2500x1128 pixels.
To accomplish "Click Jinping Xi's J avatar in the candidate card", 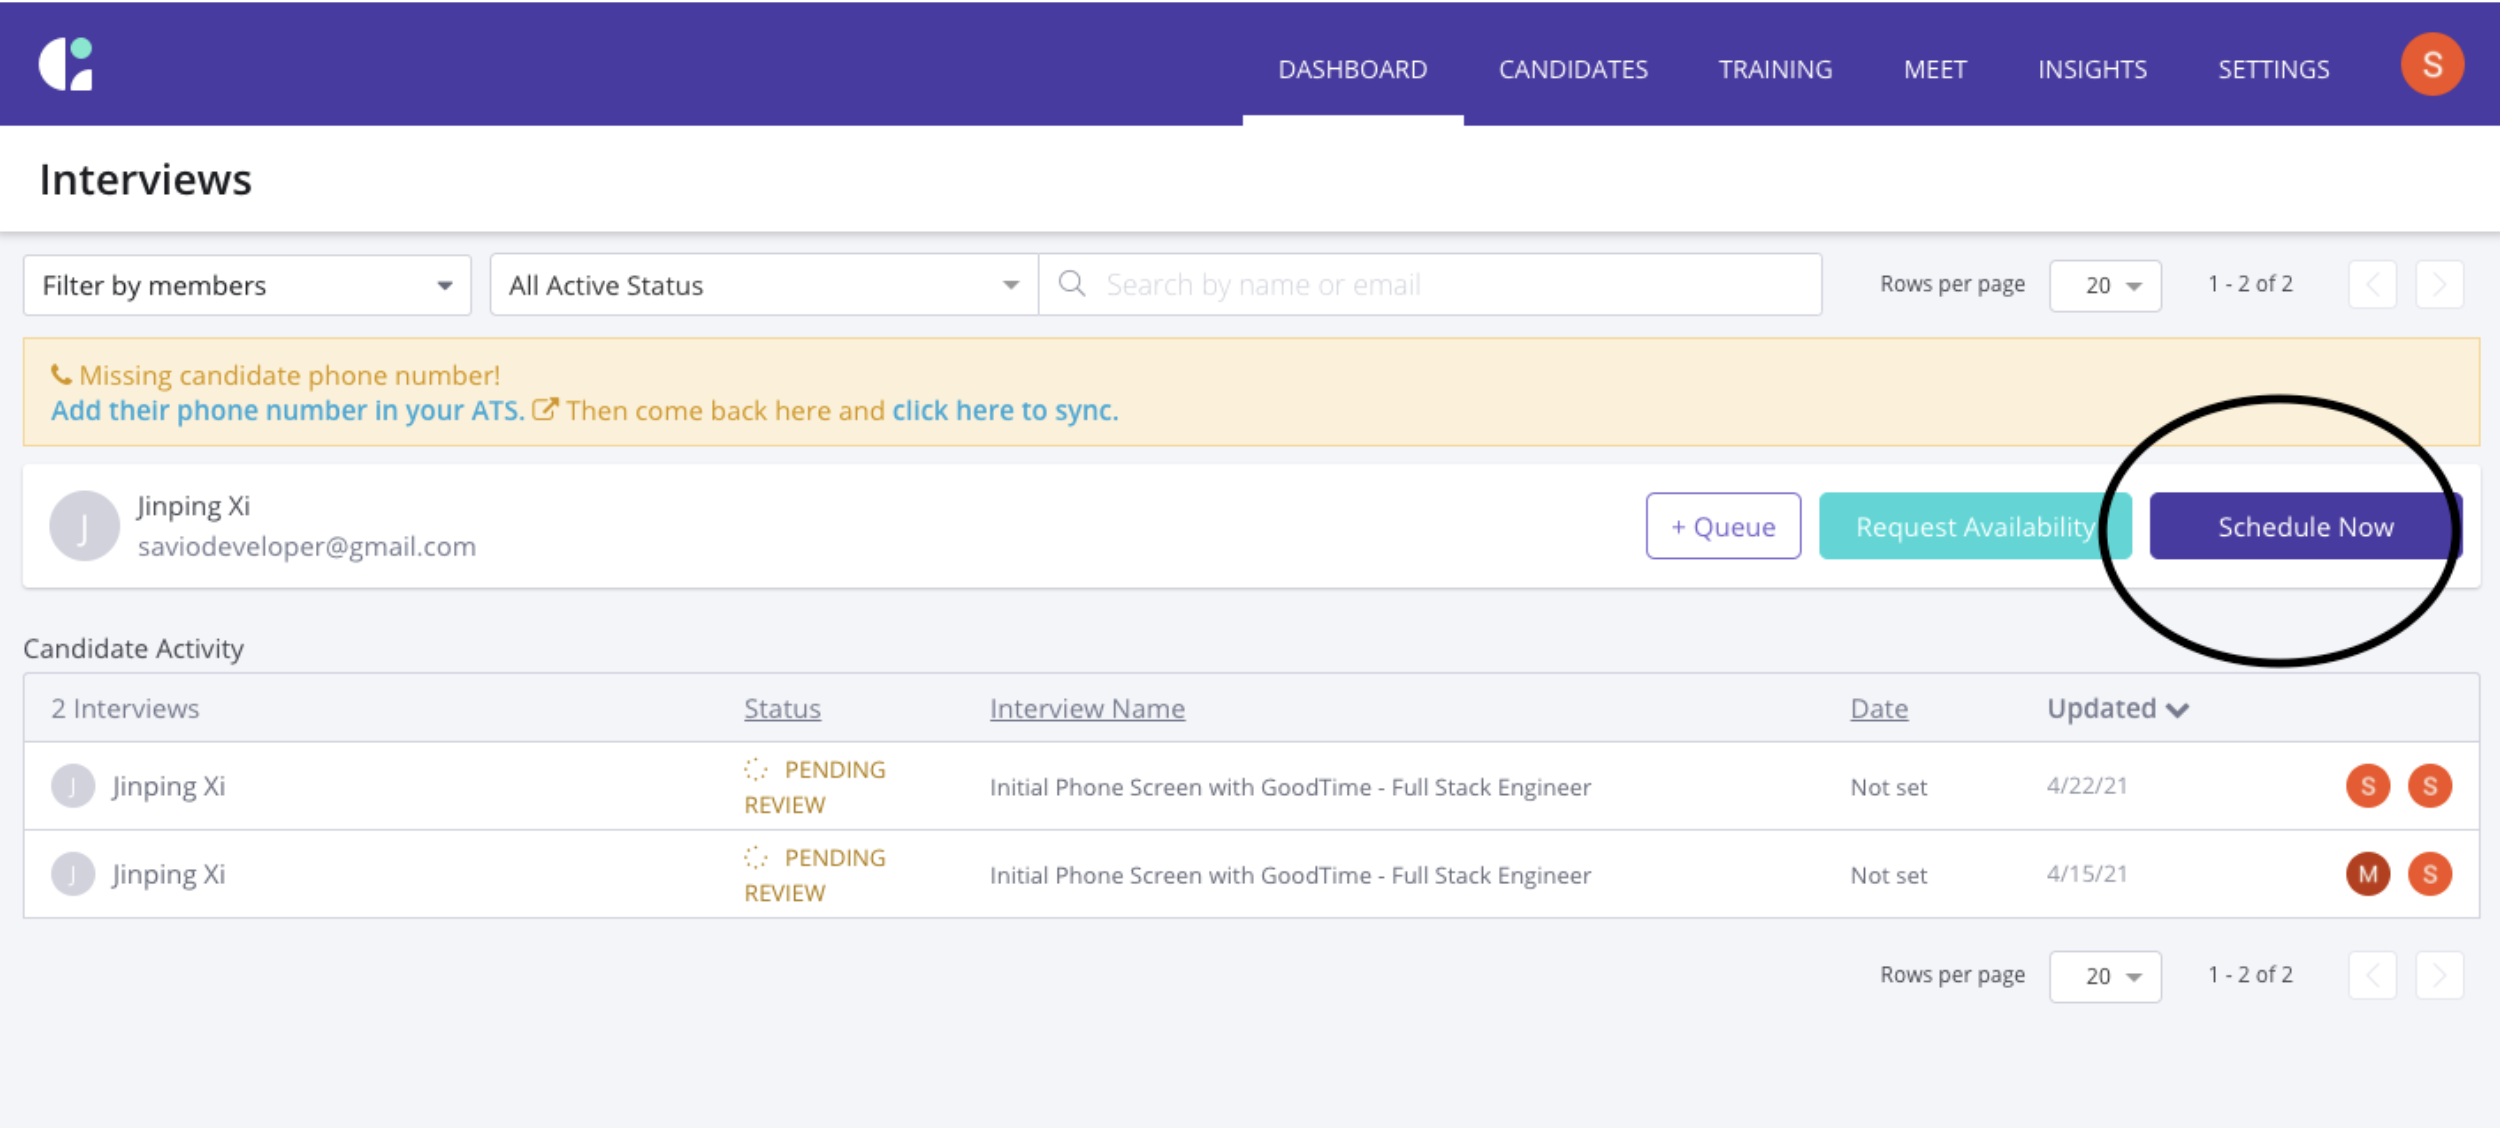I will coord(85,524).
